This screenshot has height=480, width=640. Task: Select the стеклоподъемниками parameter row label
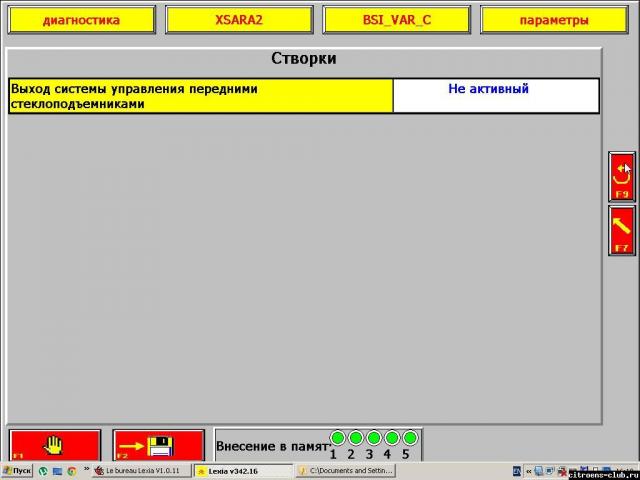pyautogui.click(x=201, y=96)
